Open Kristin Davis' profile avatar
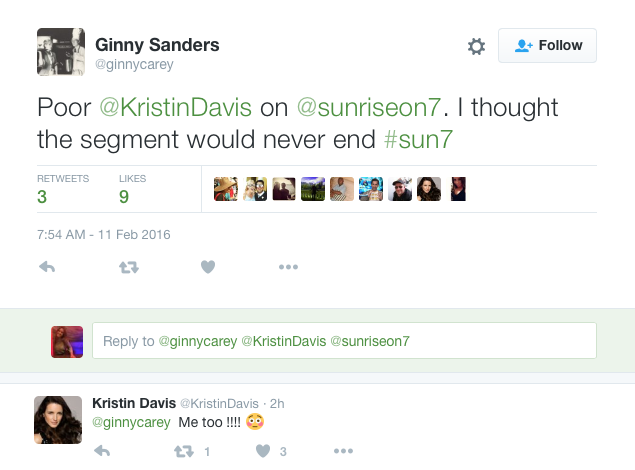The width and height of the screenshot is (635, 470). pyautogui.click(x=59, y=419)
